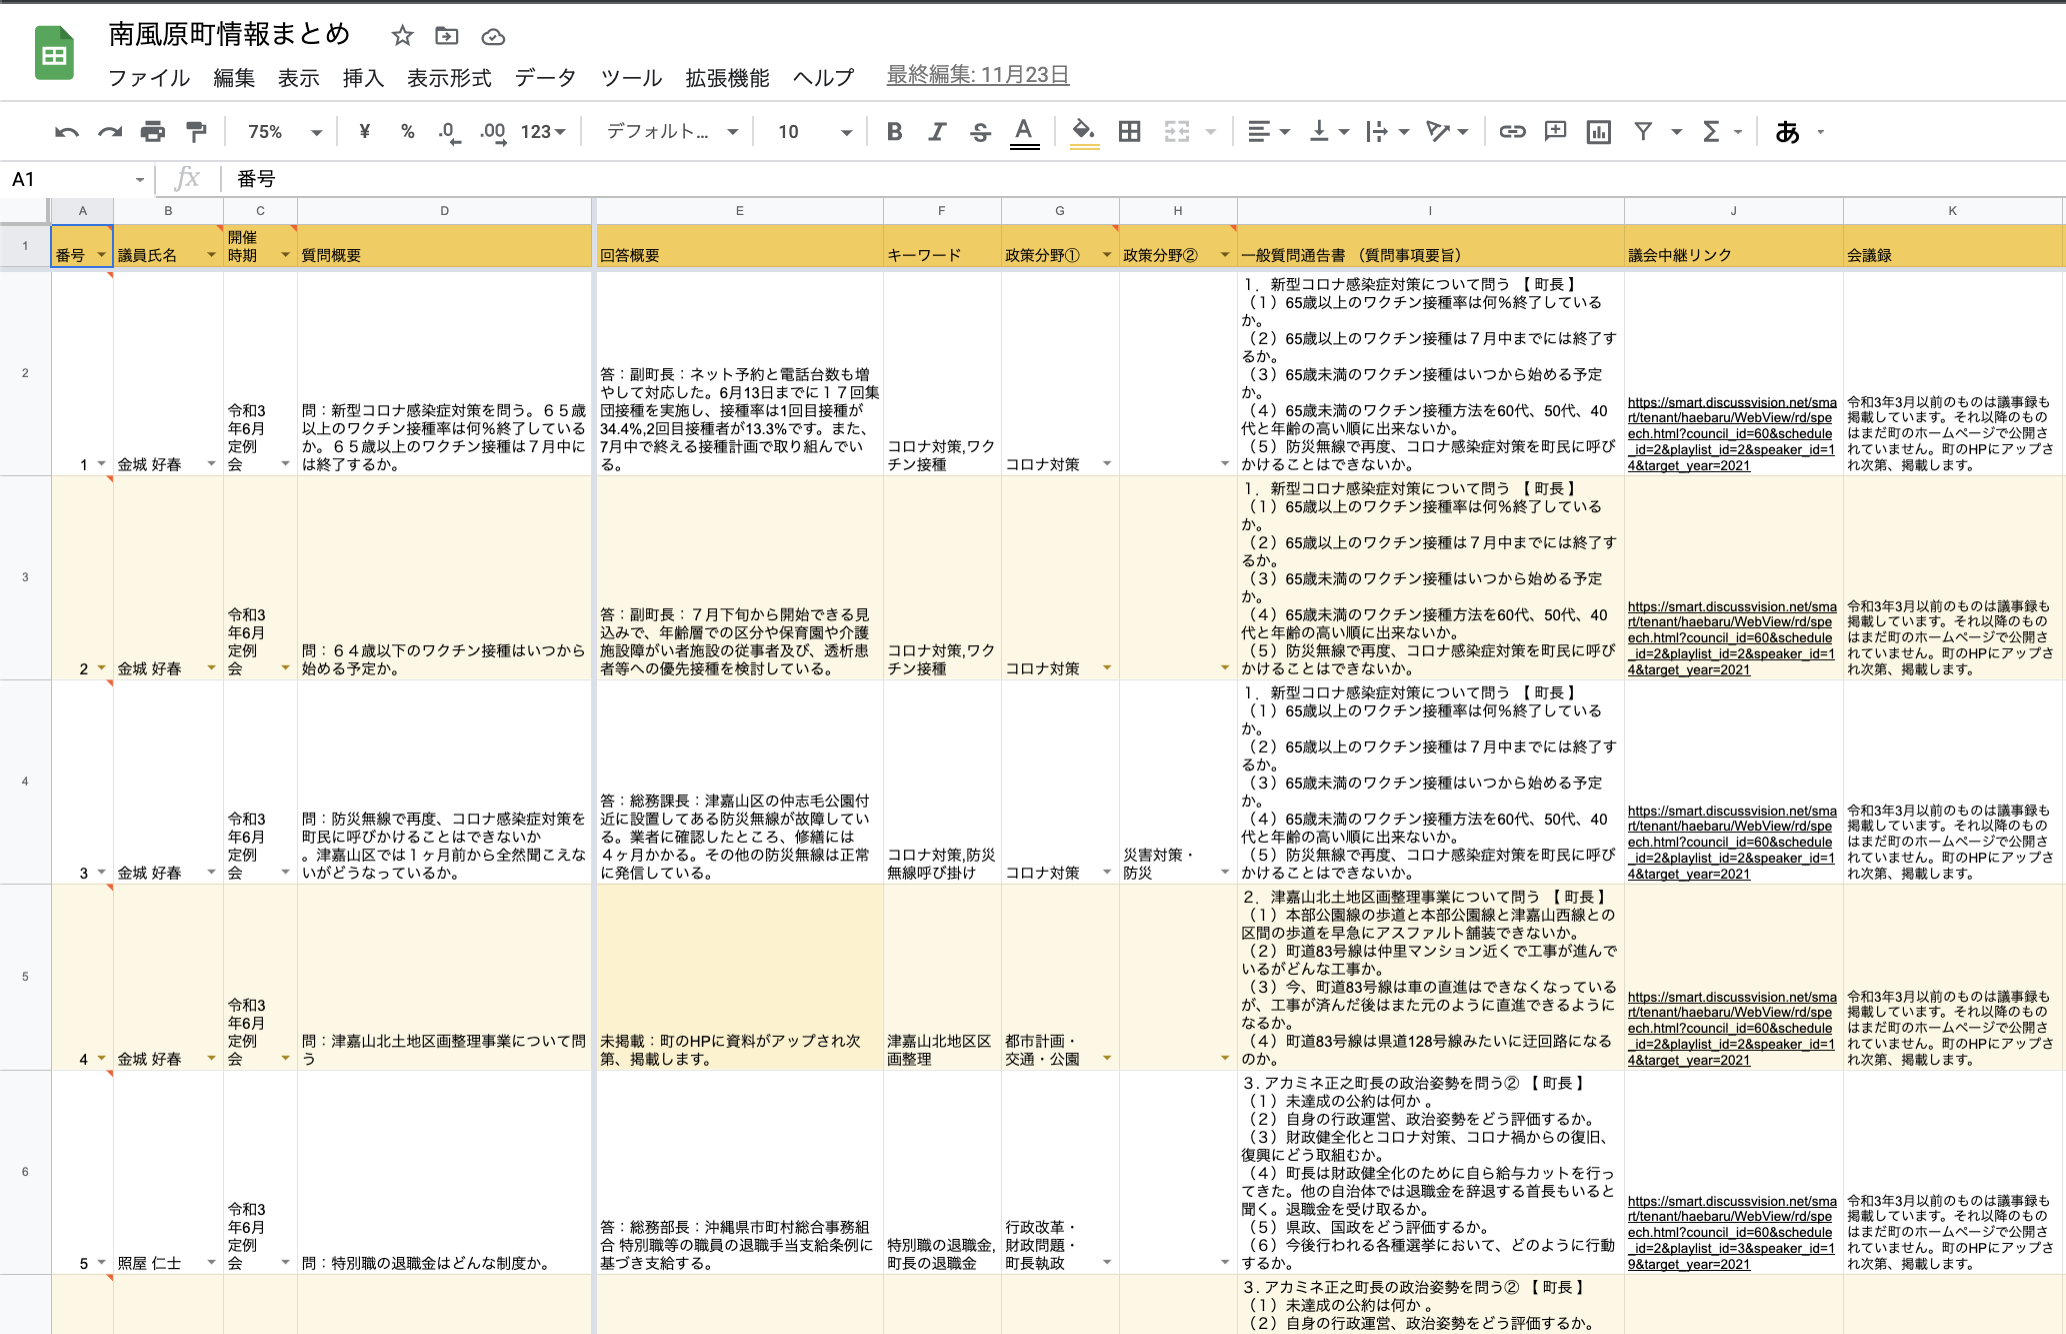The width and height of the screenshot is (2066, 1334).
Task: Toggle strikethrough formatting
Action: pos(980,132)
